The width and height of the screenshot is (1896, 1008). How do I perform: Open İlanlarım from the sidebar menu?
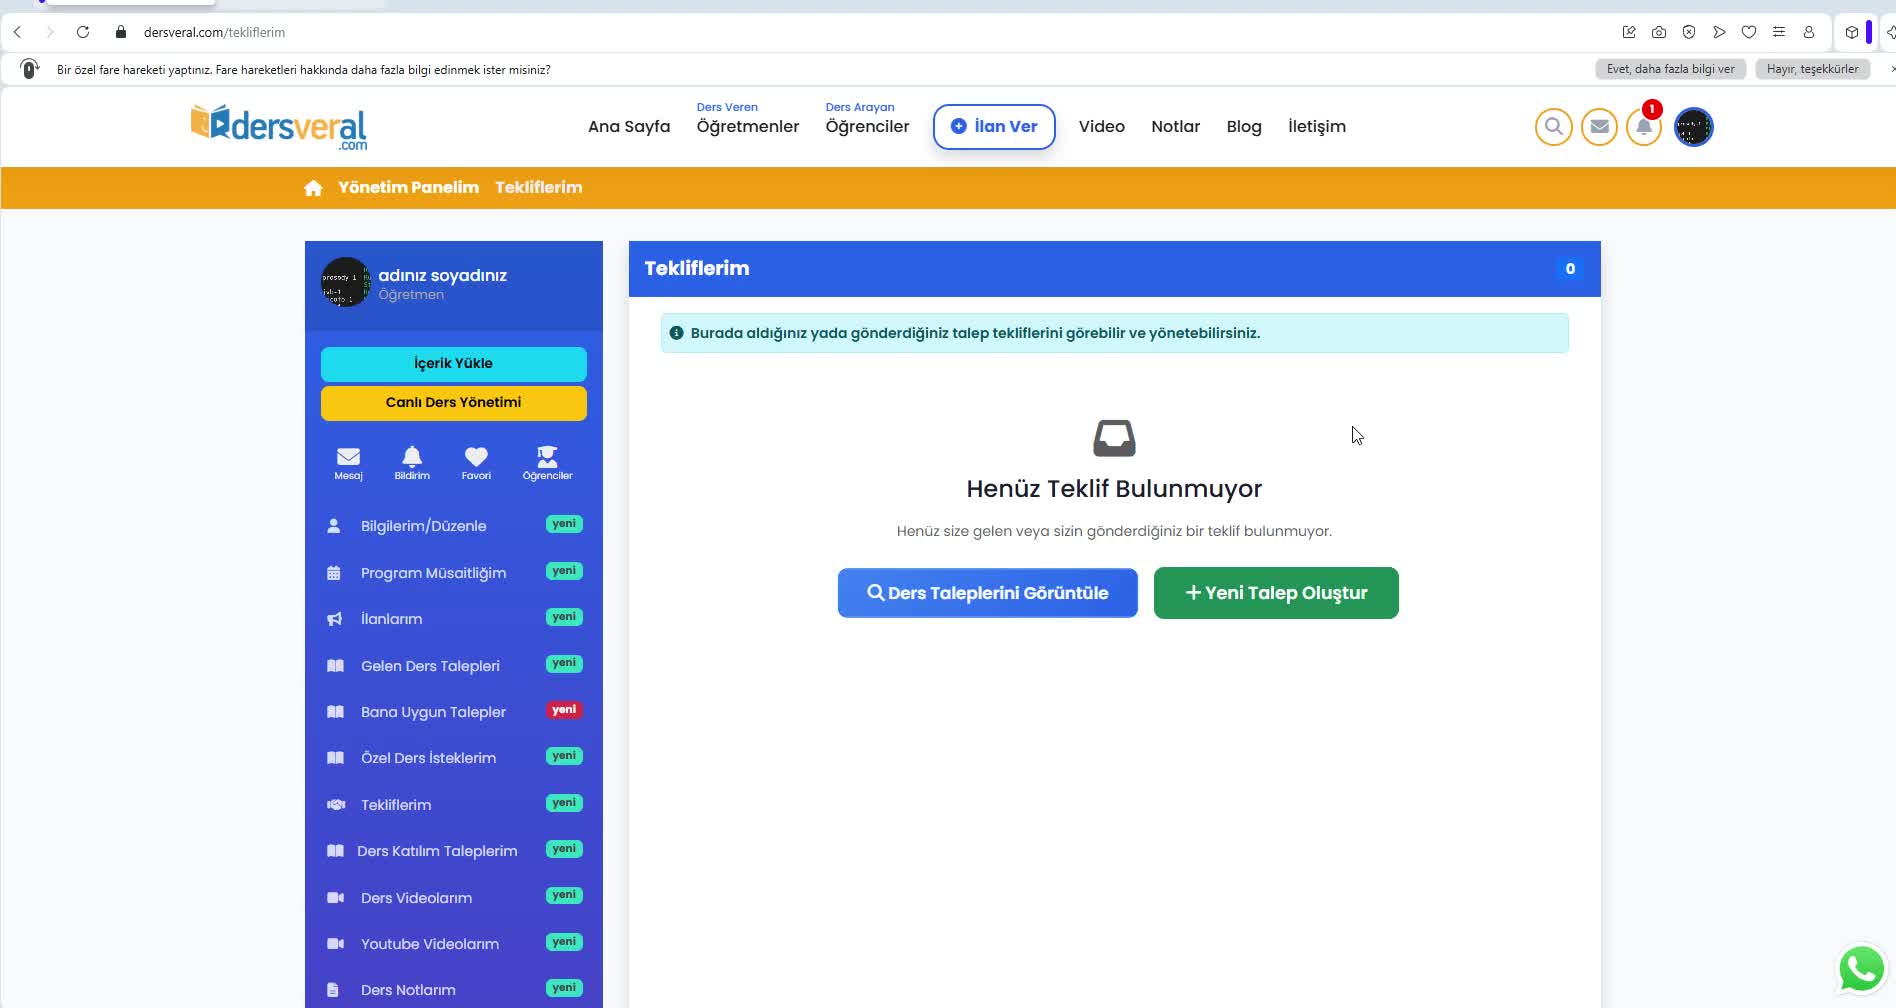[390, 618]
